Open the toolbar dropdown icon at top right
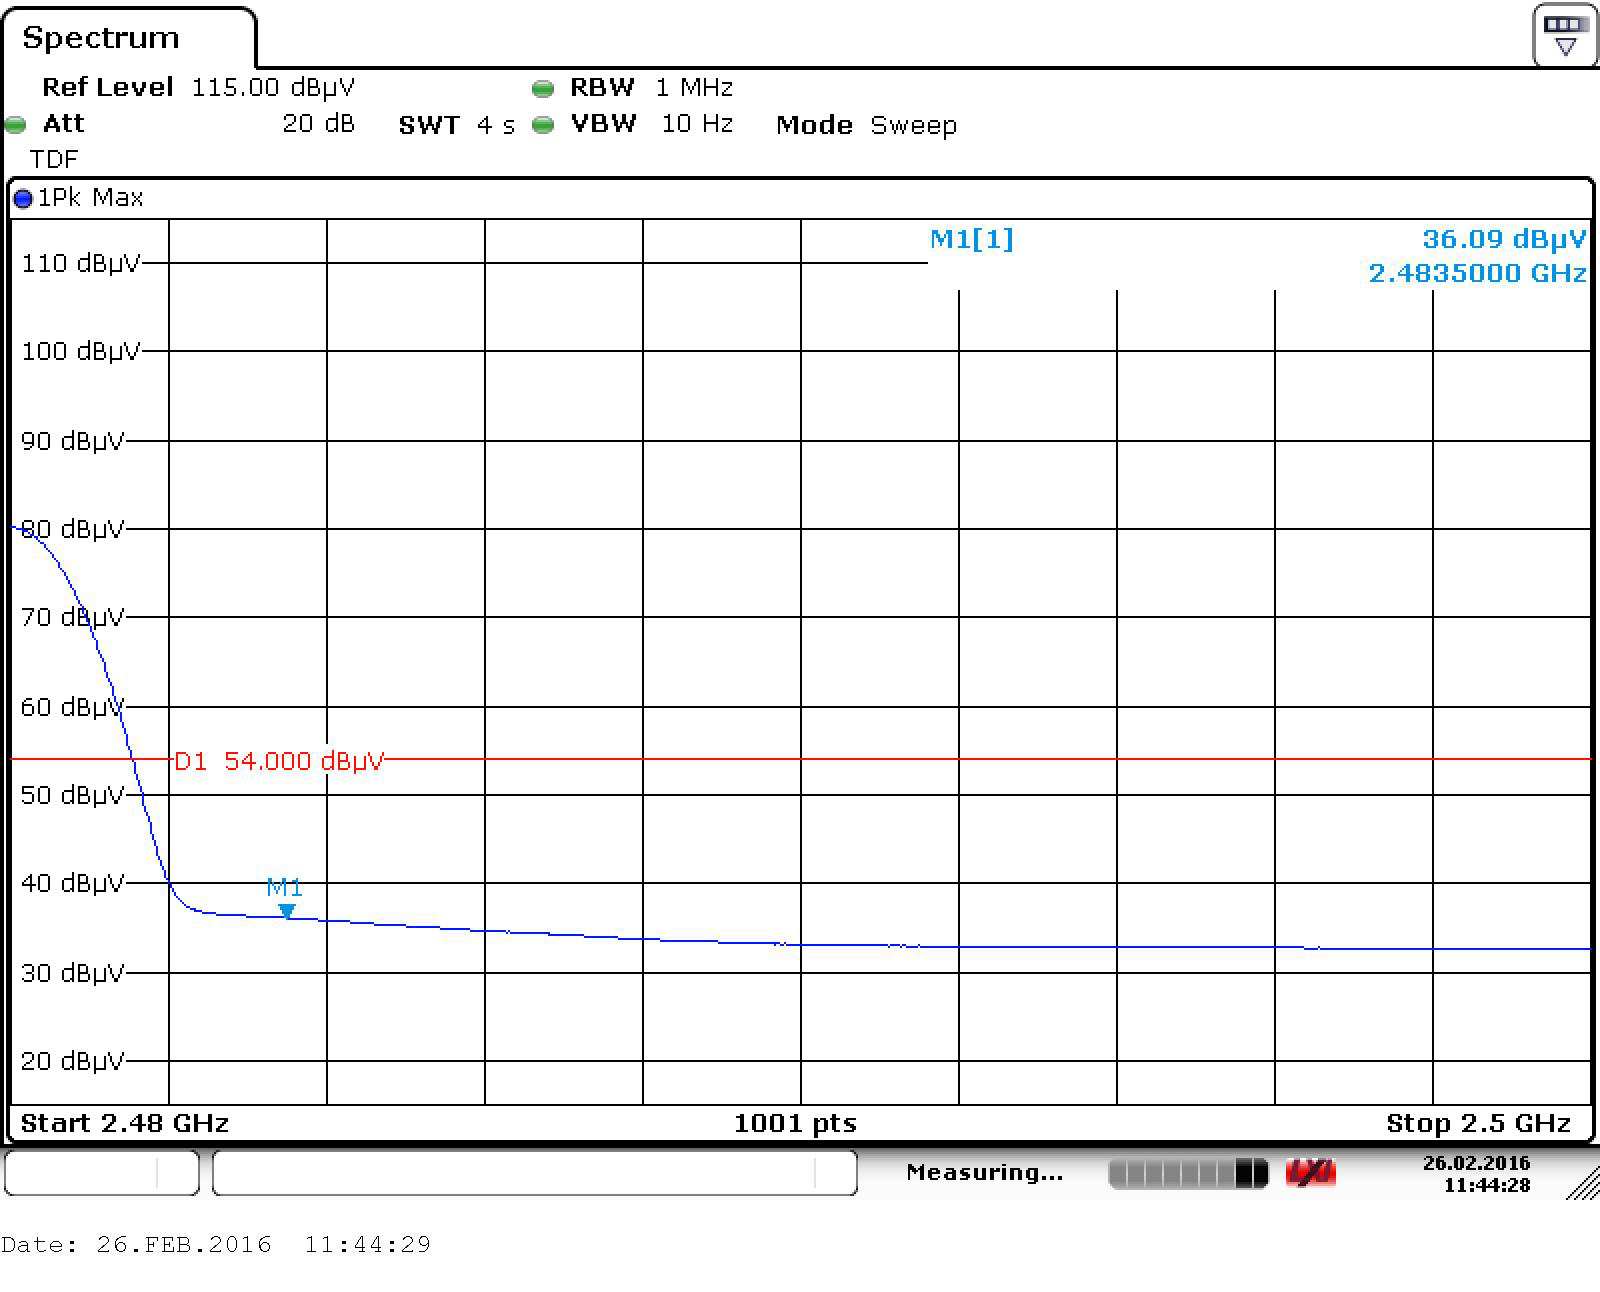This screenshot has width=1600, height=1292. click(1565, 36)
